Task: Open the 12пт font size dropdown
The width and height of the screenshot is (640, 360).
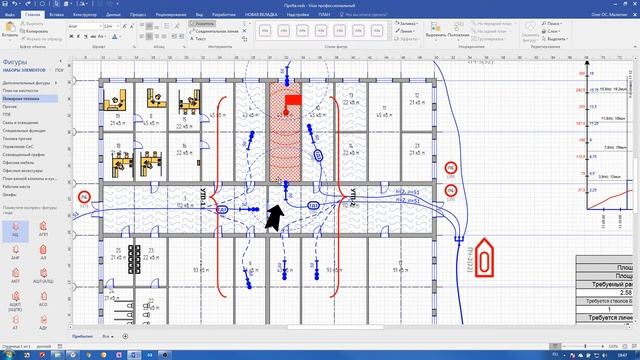Action: click(118, 26)
